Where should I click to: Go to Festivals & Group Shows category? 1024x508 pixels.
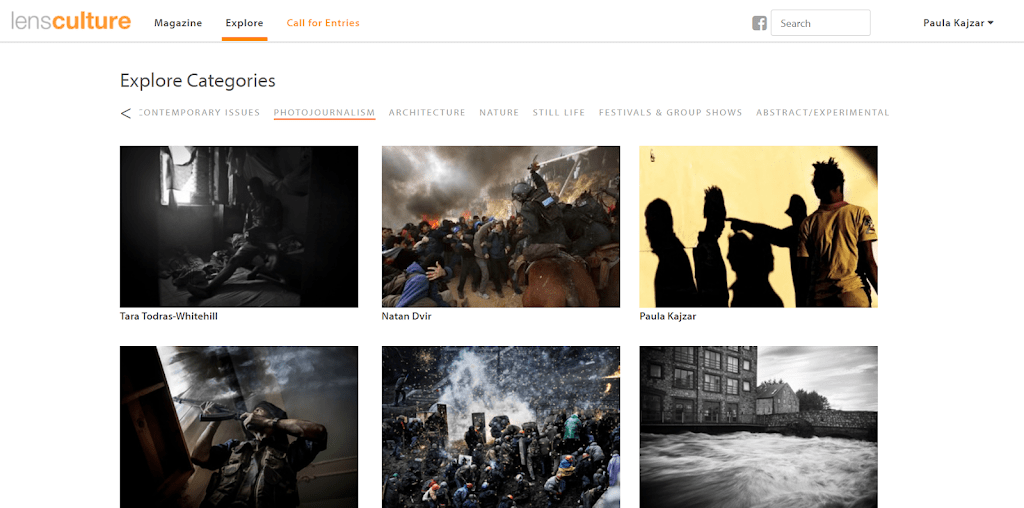(x=670, y=113)
